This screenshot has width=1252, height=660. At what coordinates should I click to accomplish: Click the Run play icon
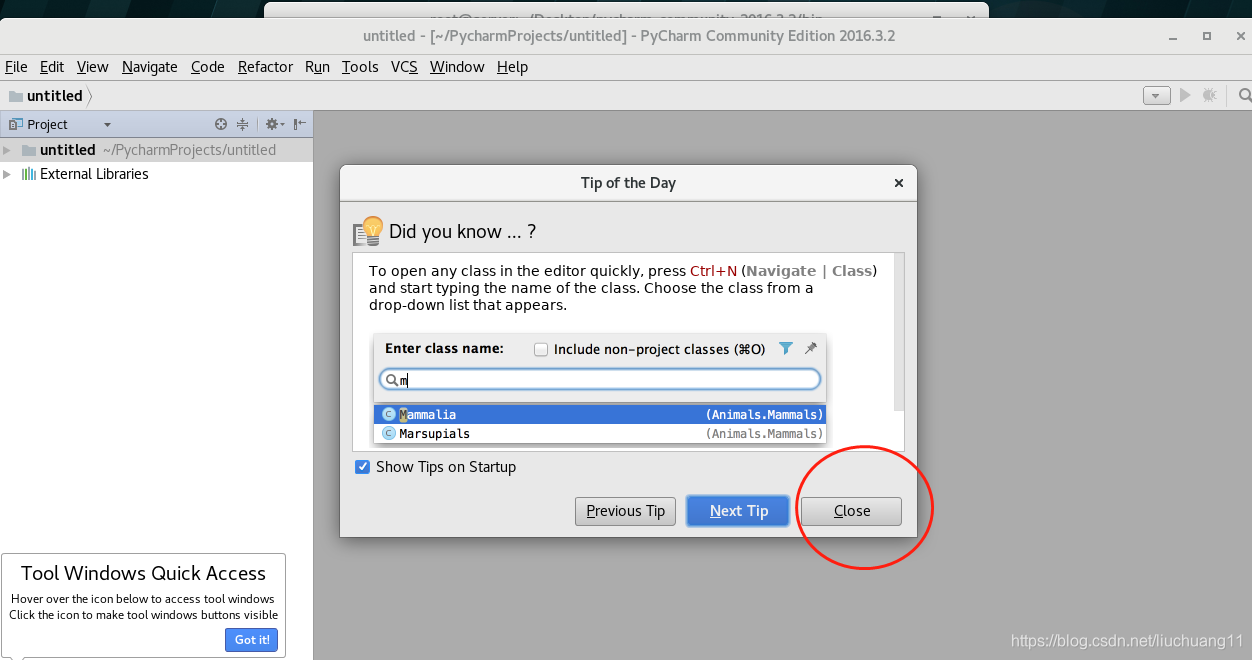click(1185, 95)
